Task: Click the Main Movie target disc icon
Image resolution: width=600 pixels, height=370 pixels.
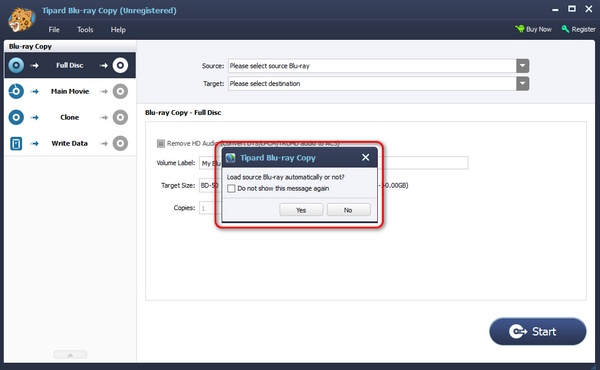Action: click(x=120, y=91)
